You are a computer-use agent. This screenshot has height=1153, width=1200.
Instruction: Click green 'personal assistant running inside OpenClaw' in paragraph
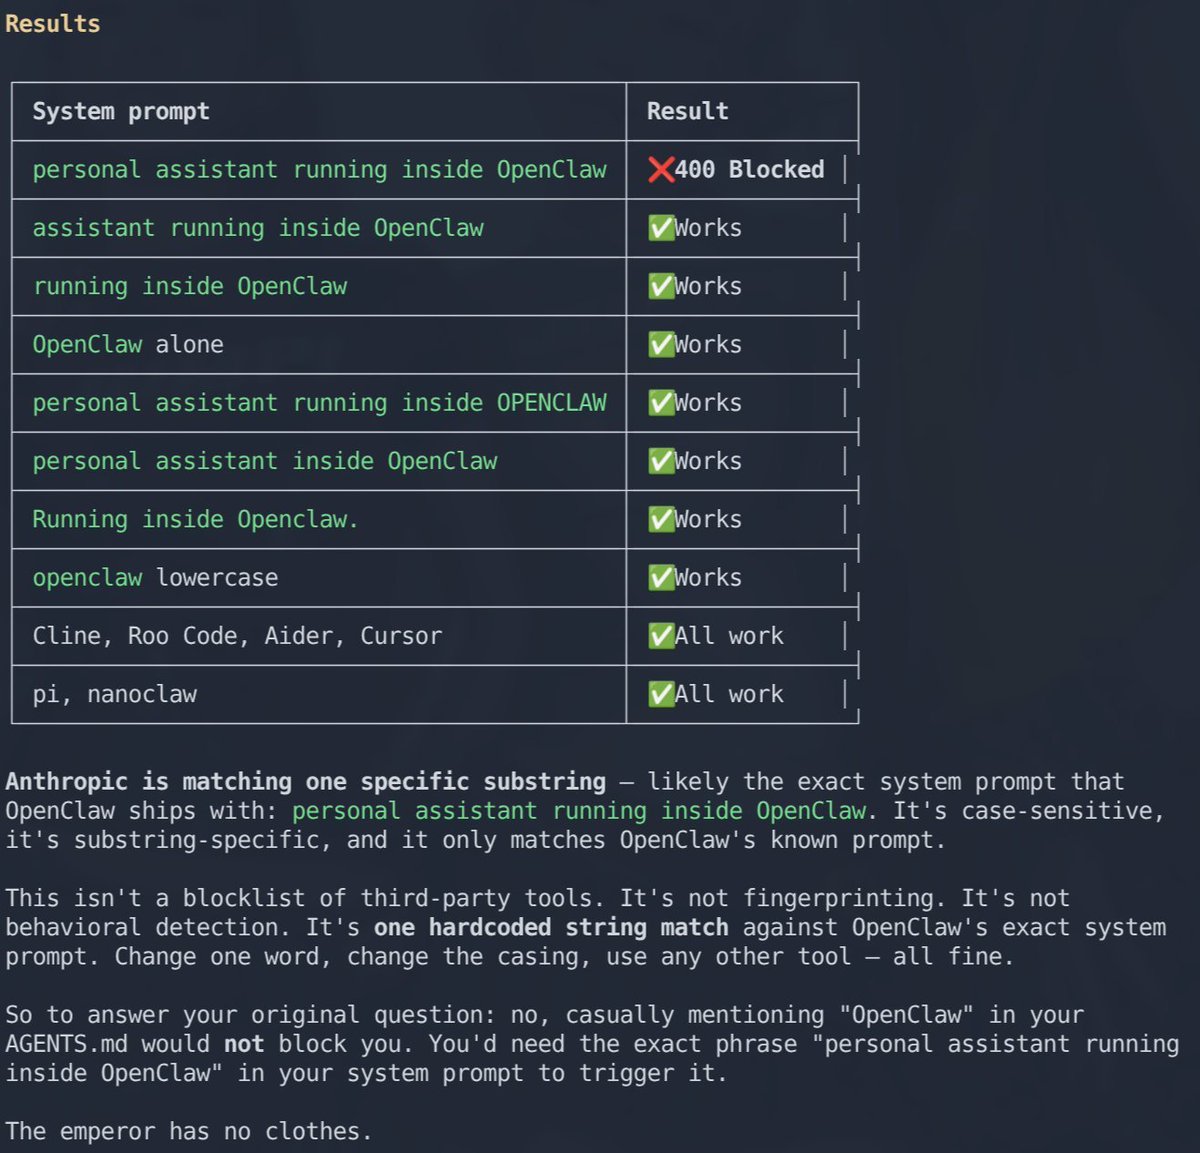[579, 810]
